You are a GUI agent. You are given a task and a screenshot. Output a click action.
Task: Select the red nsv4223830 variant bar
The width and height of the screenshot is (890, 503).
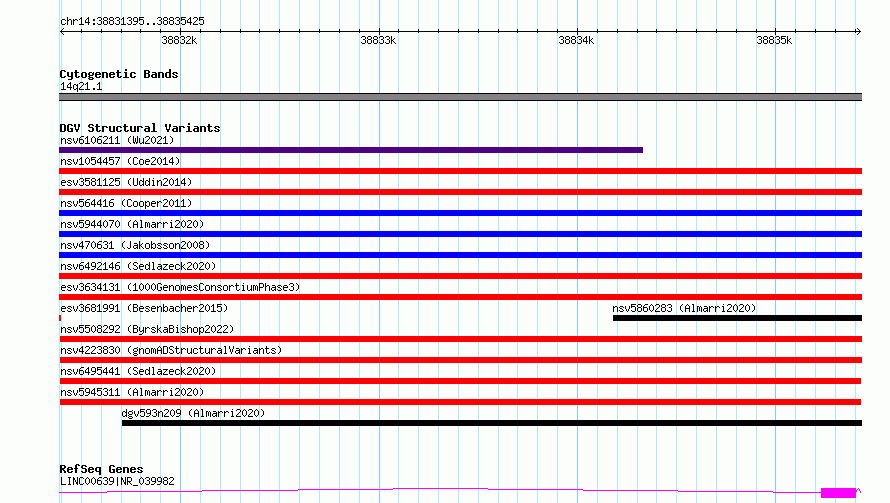tap(460, 360)
